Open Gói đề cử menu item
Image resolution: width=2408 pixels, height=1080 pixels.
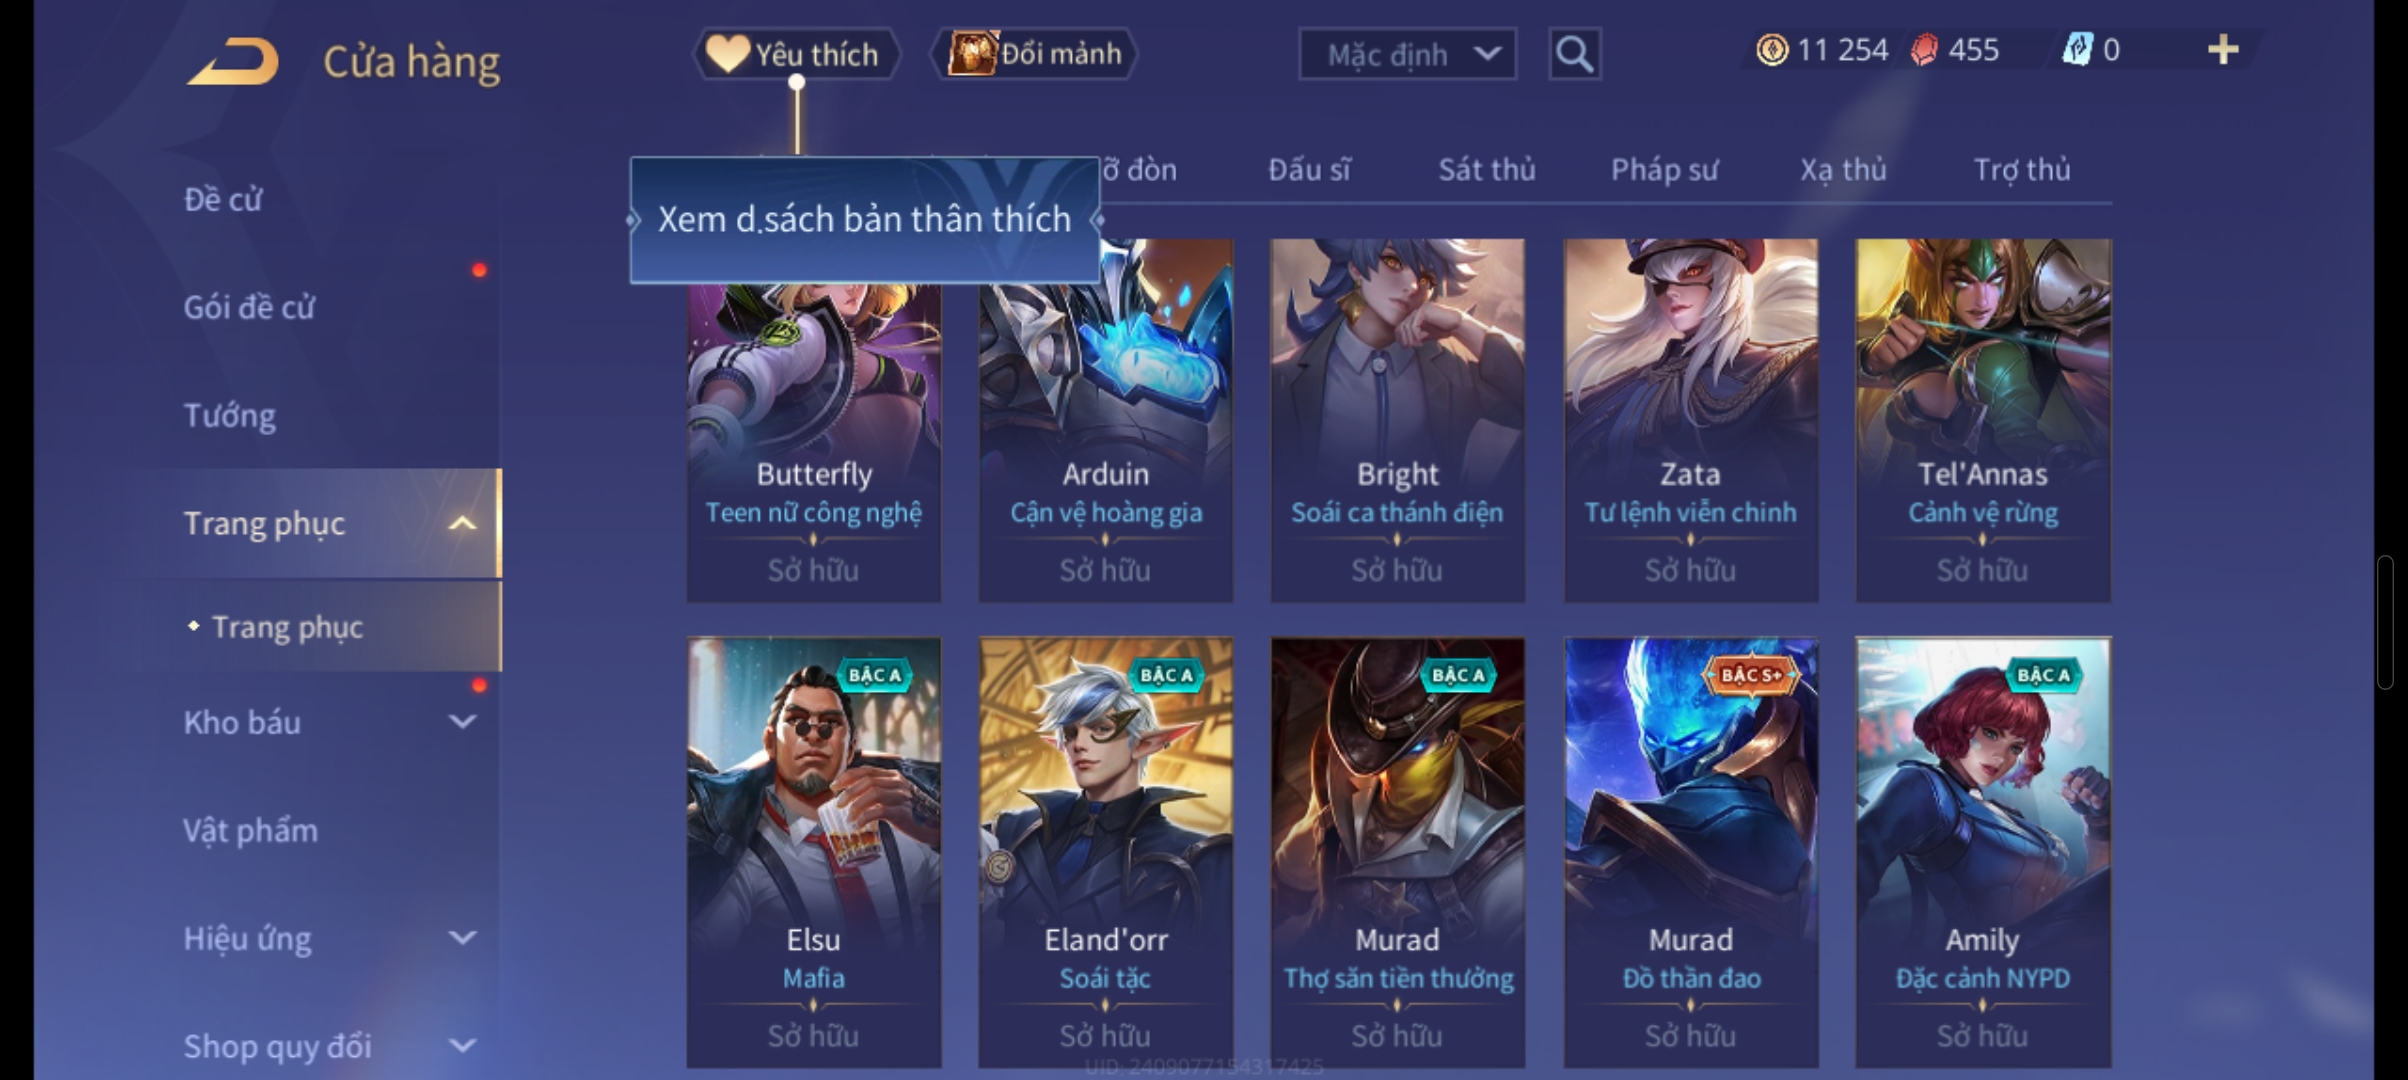248,307
